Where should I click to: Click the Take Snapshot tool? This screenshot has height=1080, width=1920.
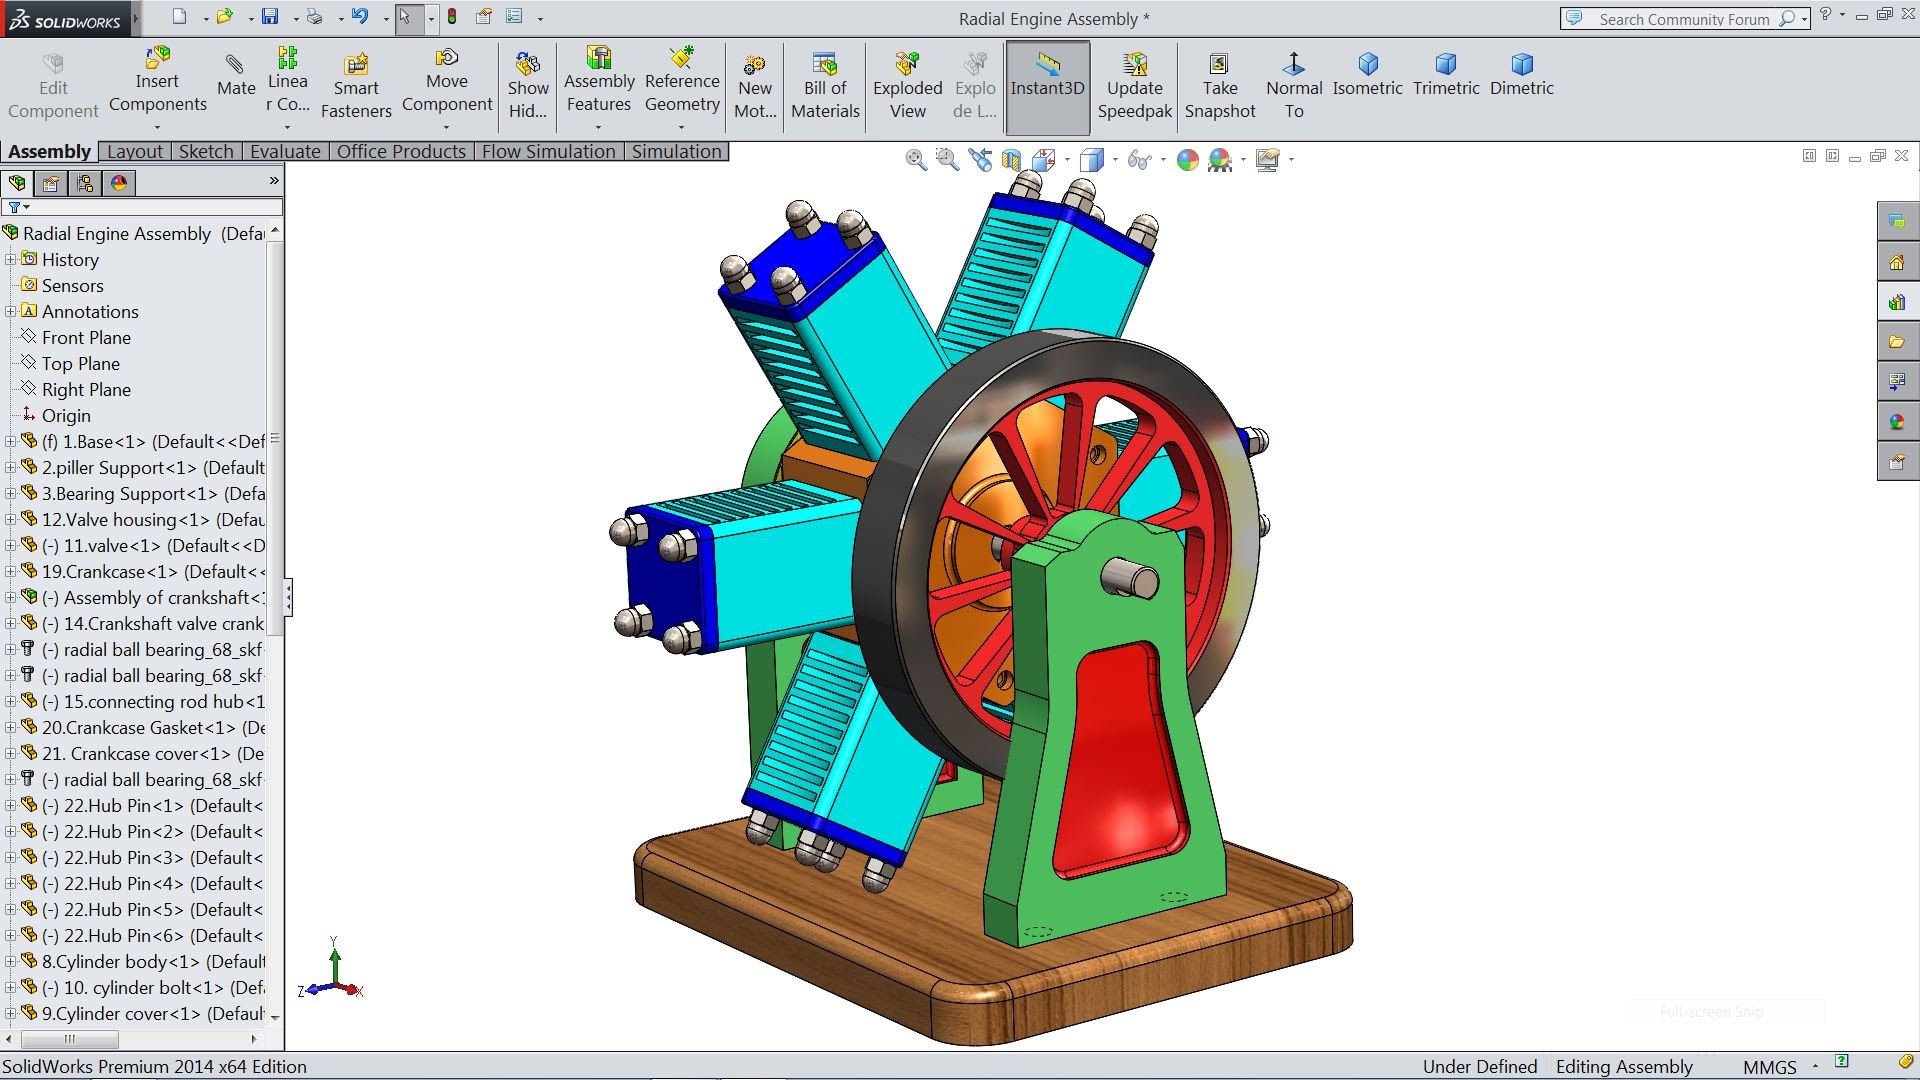[1220, 85]
